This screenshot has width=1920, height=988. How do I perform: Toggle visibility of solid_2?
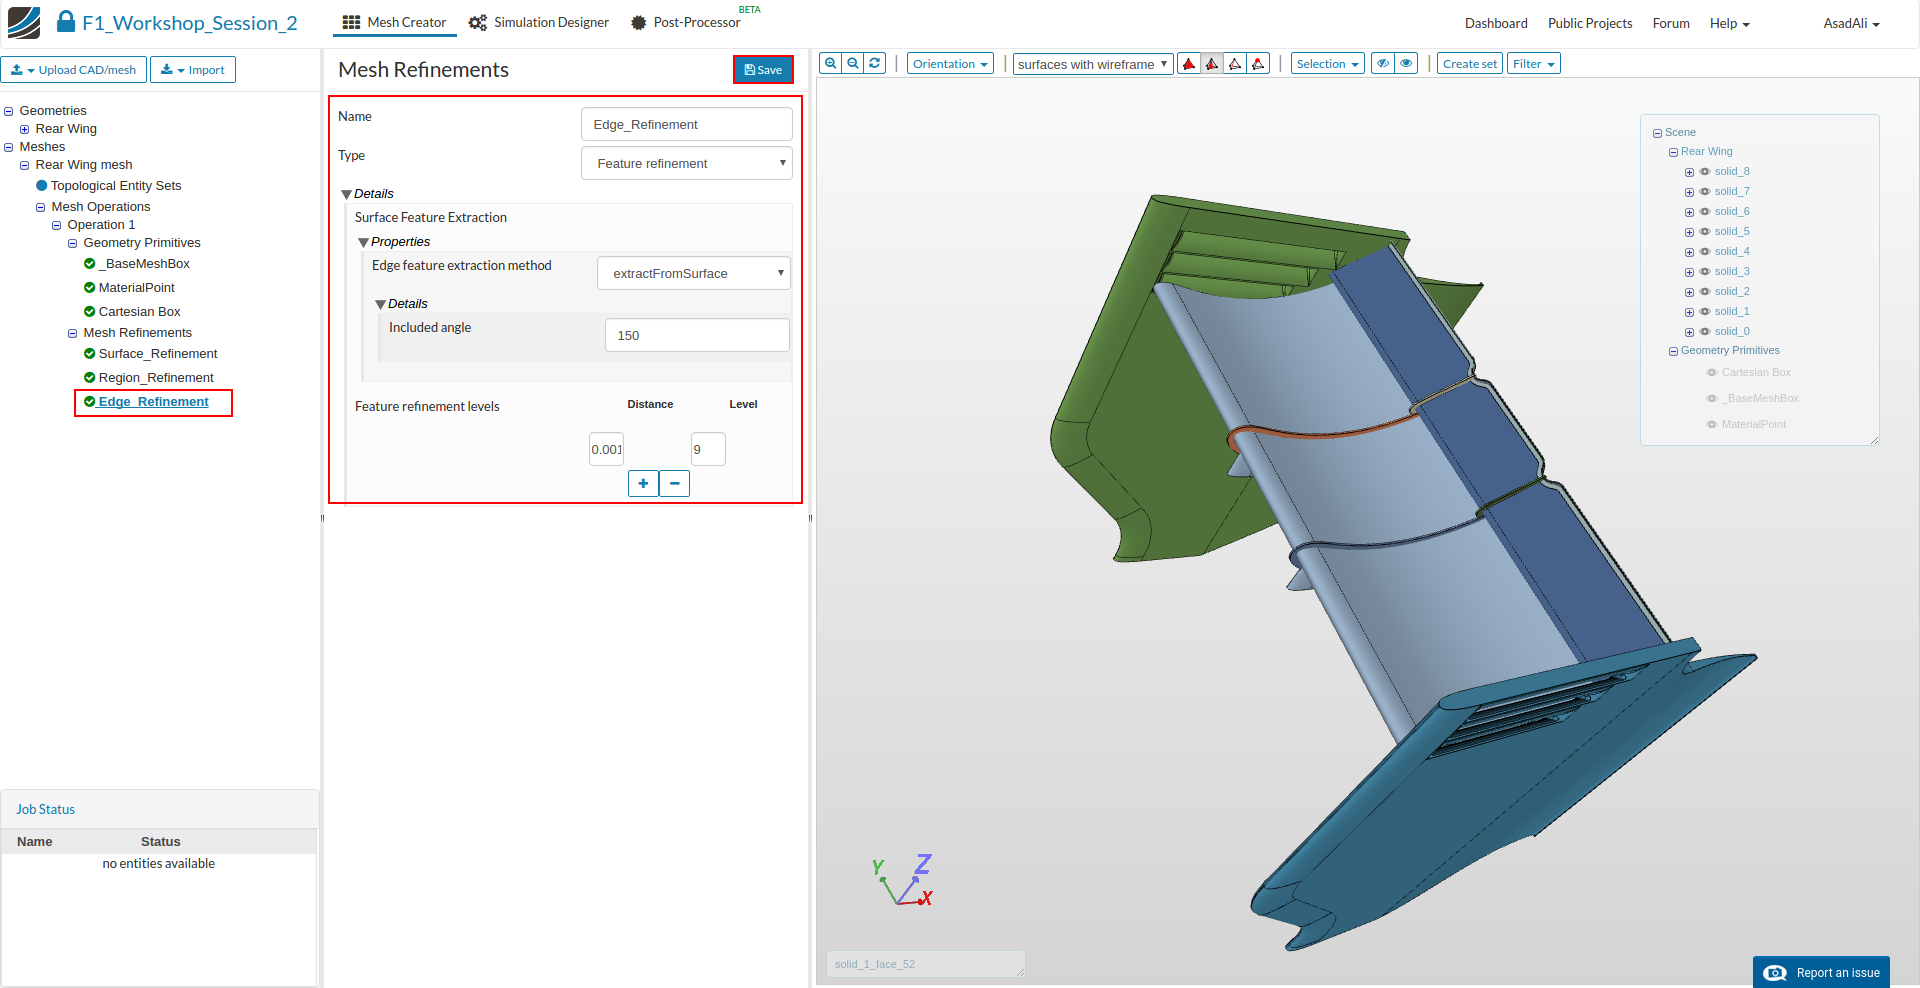[1705, 292]
